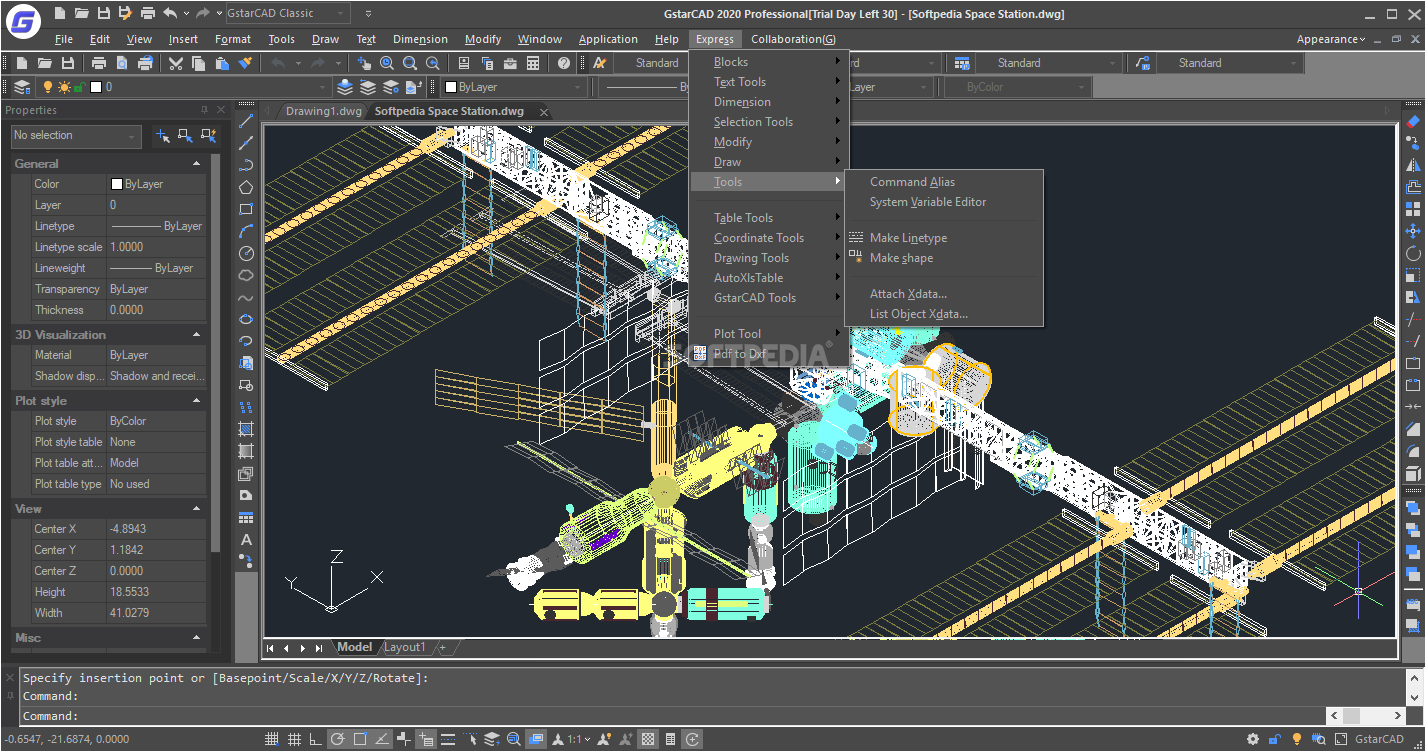Click the Cut scissors icon
This screenshot has height=752, width=1426.
(x=176, y=63)
